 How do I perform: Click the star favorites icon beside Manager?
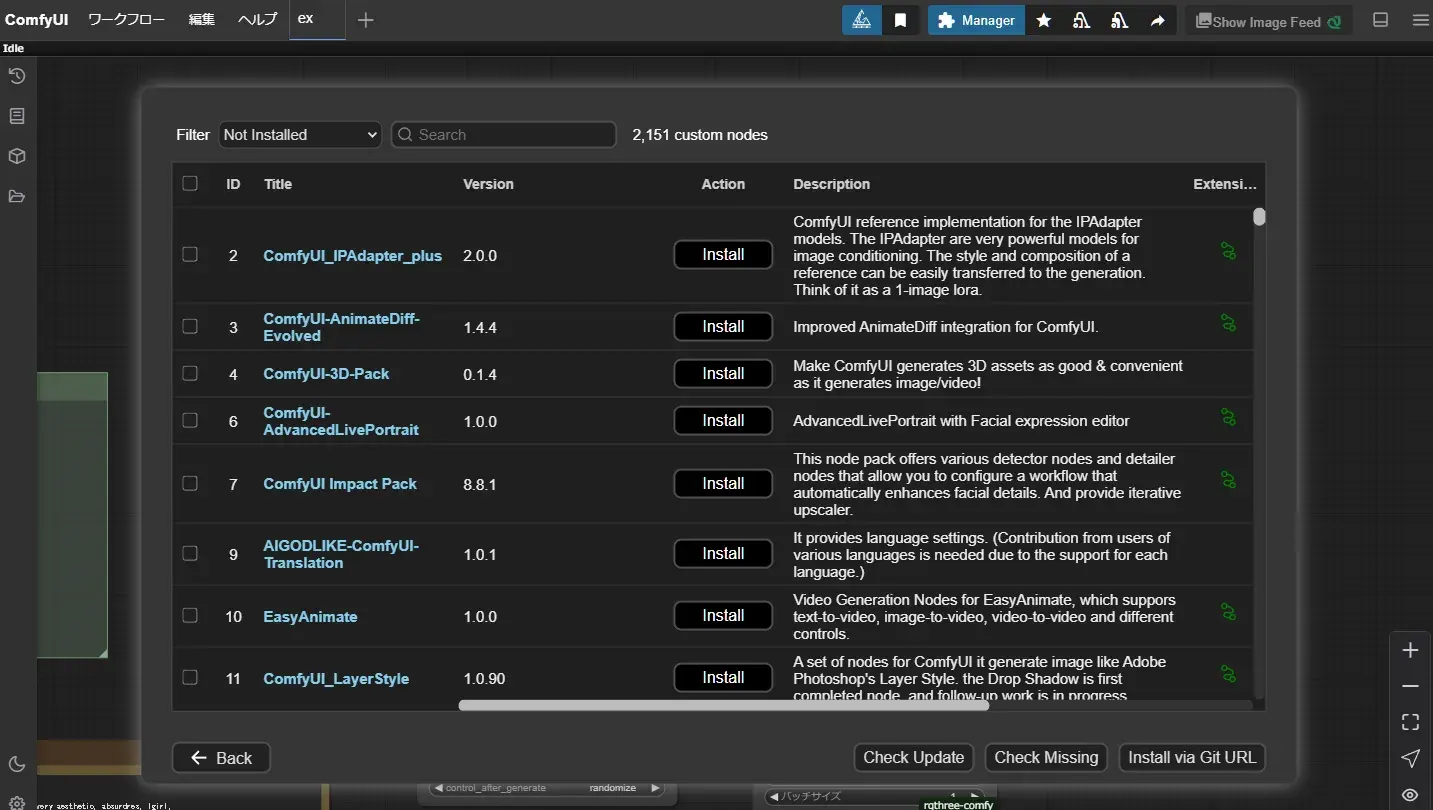click(1043, 20)
